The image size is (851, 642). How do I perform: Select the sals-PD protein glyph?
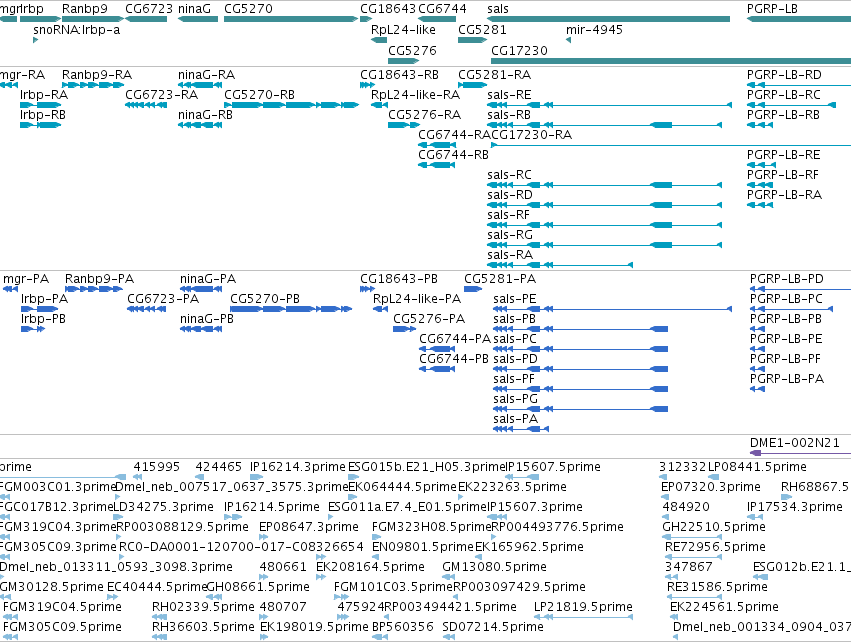581,369
